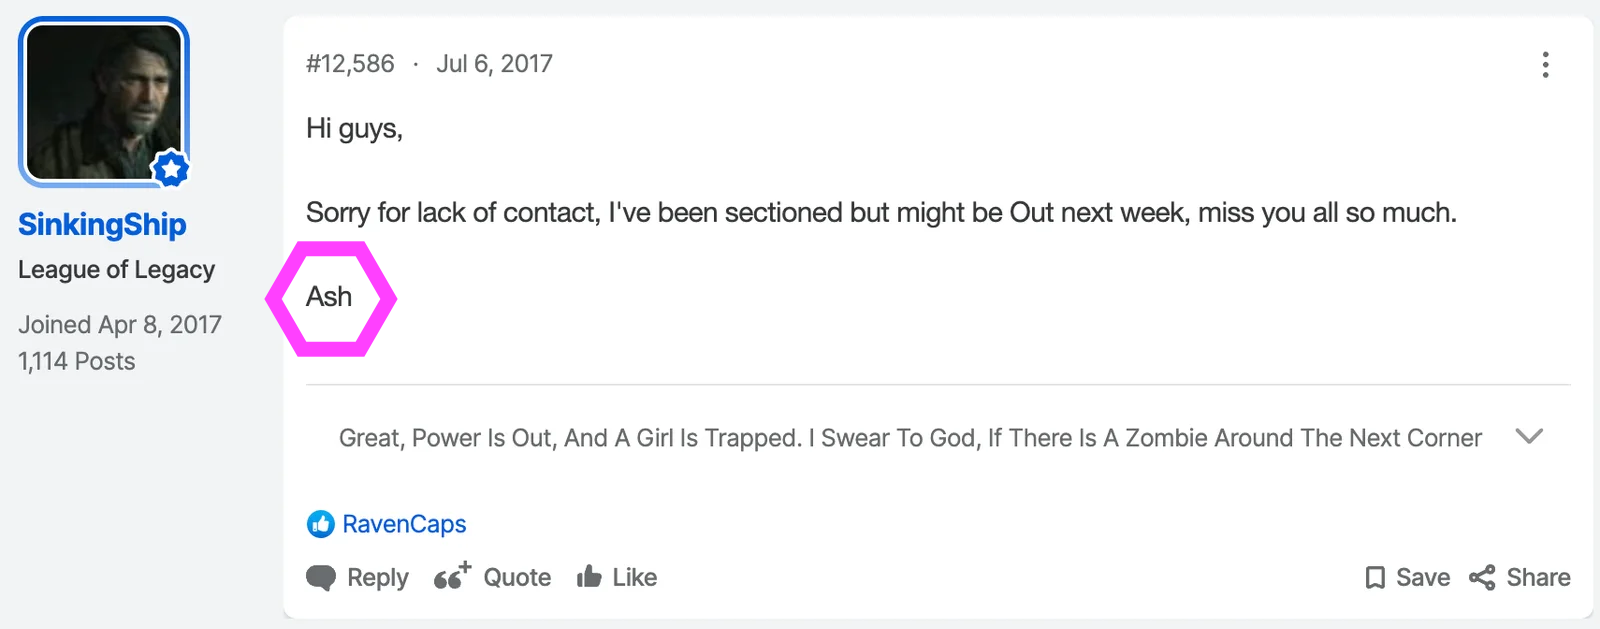Click the Reply button label
Viewport: 1600px width, 629px height.
click(x=378, y=578)
